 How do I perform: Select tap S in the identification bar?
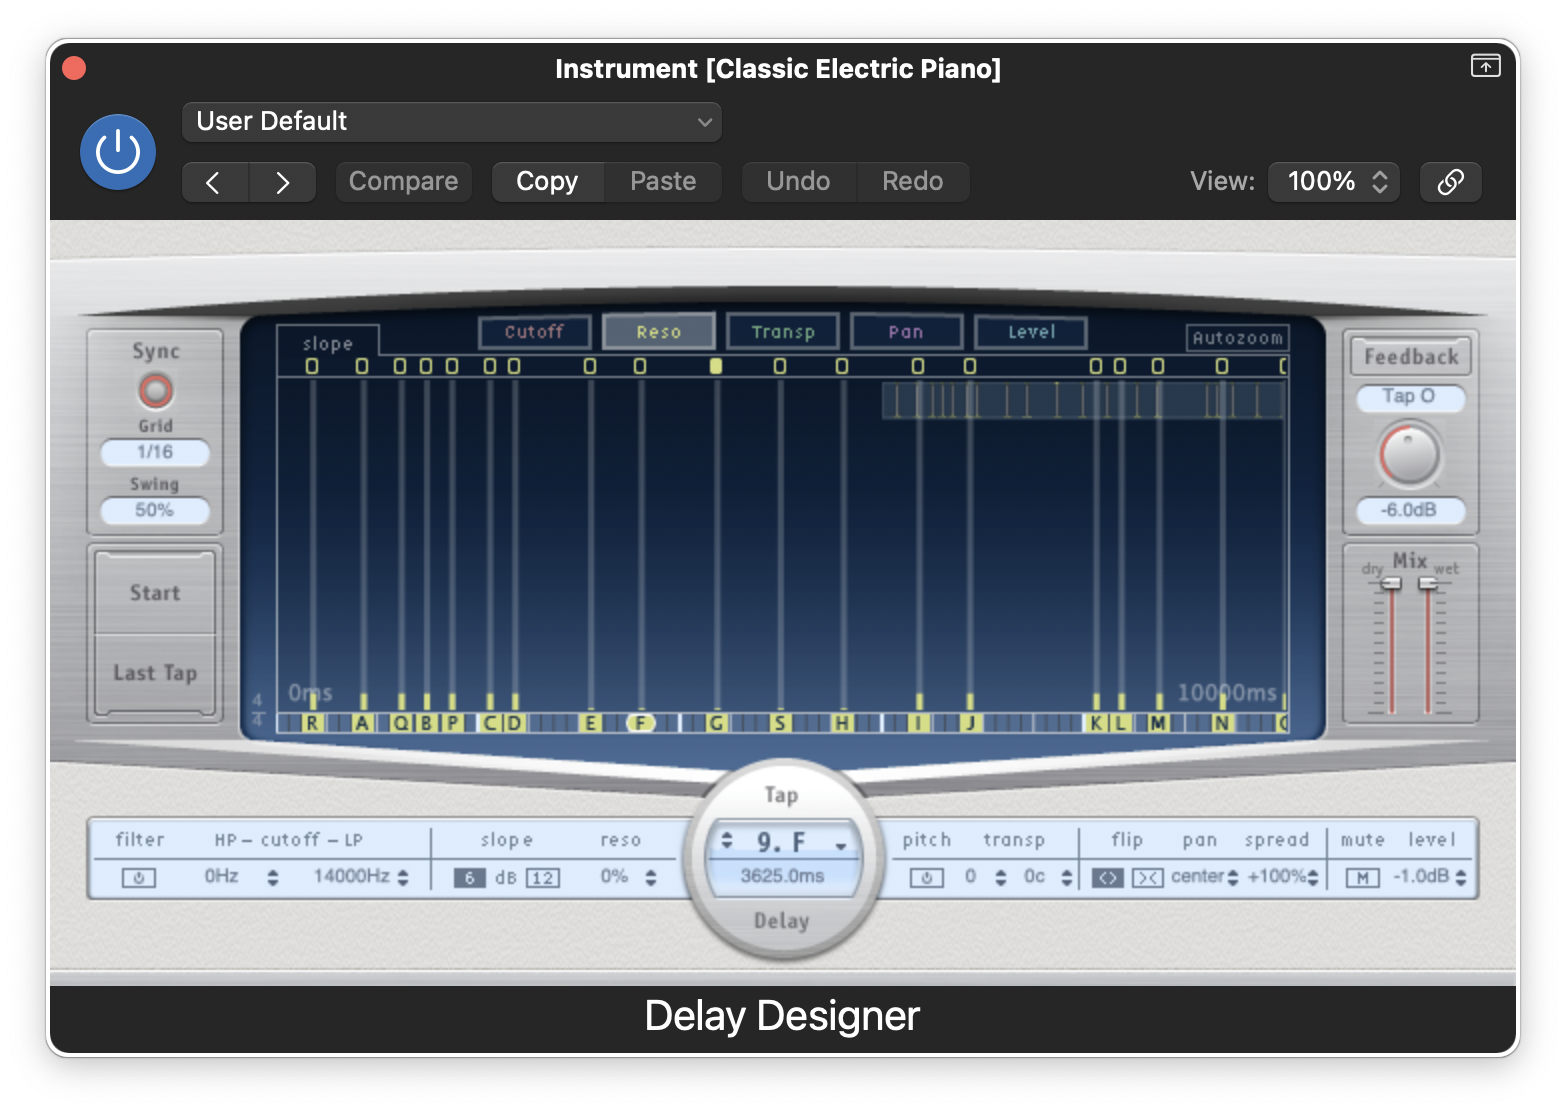tap(780, 723)
